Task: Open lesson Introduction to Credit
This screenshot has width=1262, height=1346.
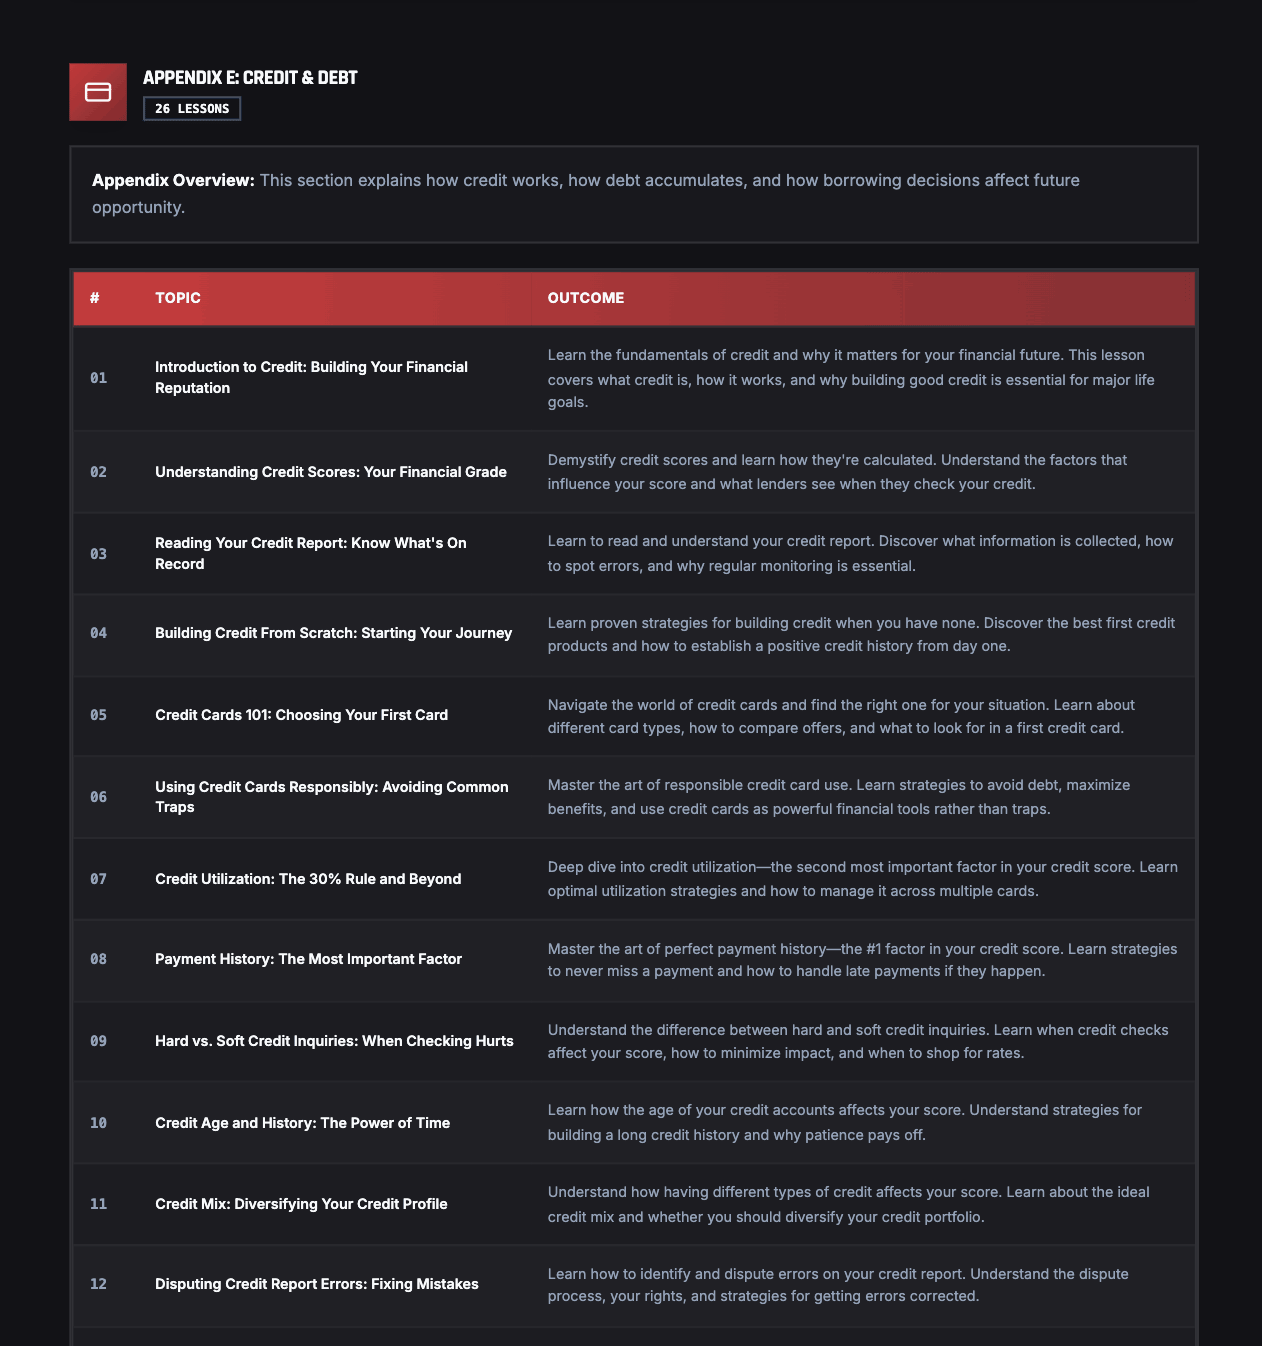Action: point(311,377)
